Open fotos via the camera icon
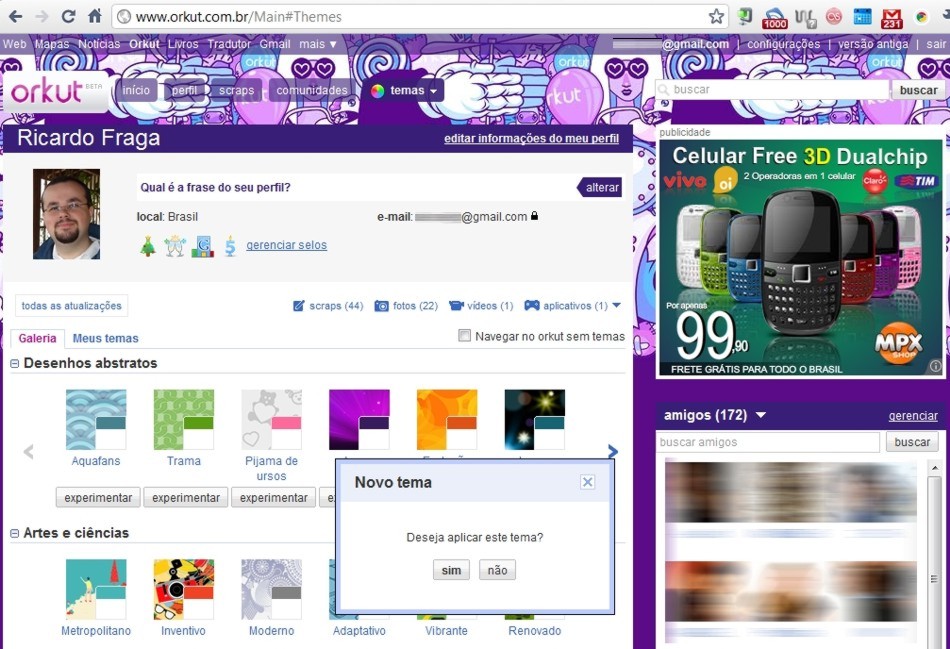 pos(381,305)
